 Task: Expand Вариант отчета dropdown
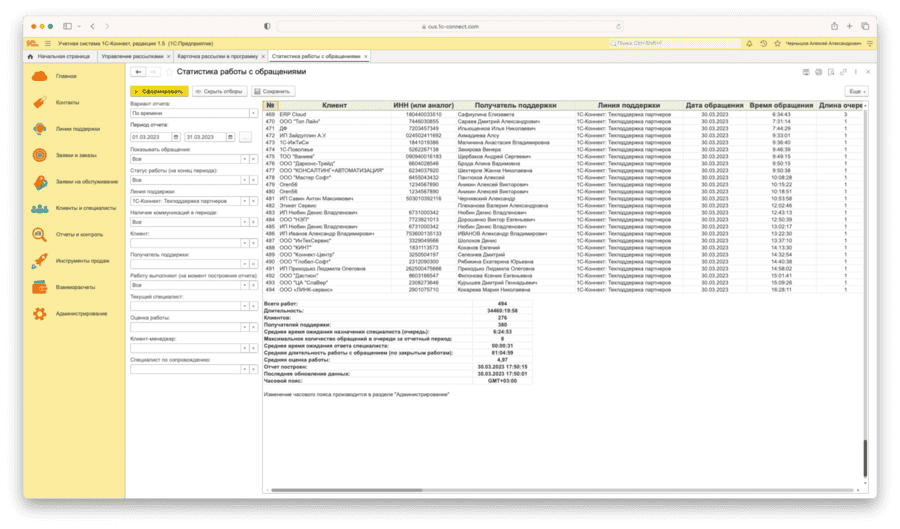tap(253, 114)
